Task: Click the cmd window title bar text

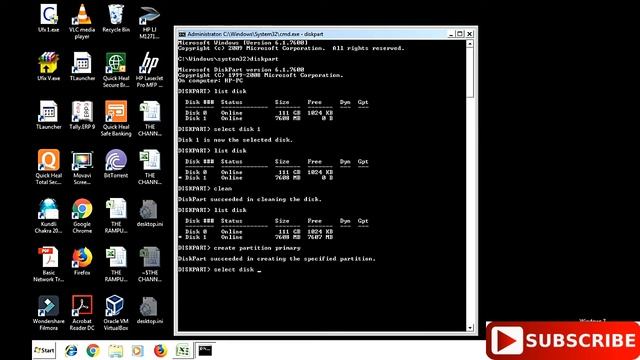Action: pyautogui.click(x=255, y=34)
